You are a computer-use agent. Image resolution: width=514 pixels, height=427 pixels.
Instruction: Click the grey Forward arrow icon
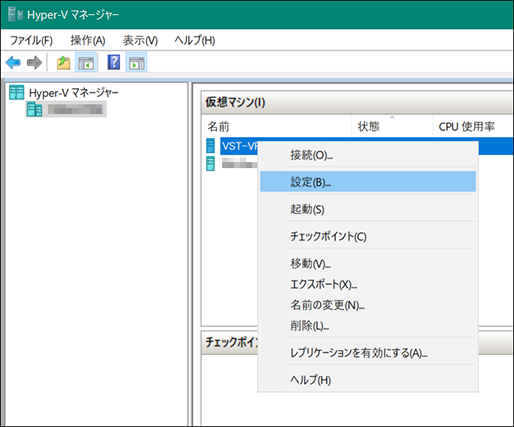click(34, 63)
